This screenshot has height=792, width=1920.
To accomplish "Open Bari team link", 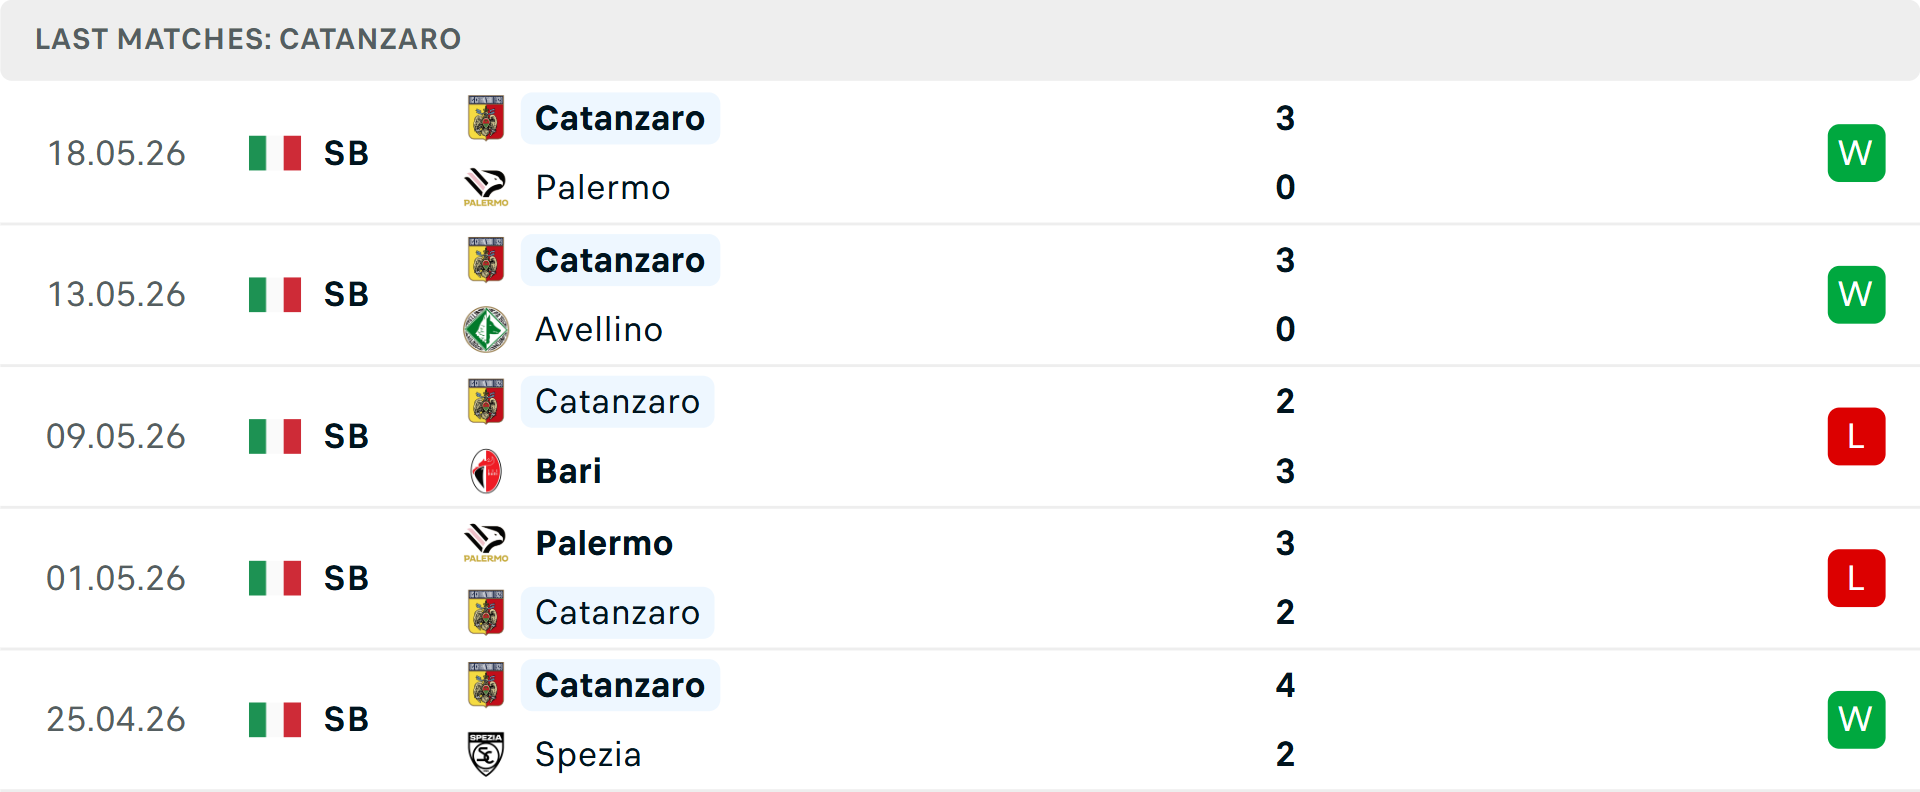I will (x=568, y=471).
